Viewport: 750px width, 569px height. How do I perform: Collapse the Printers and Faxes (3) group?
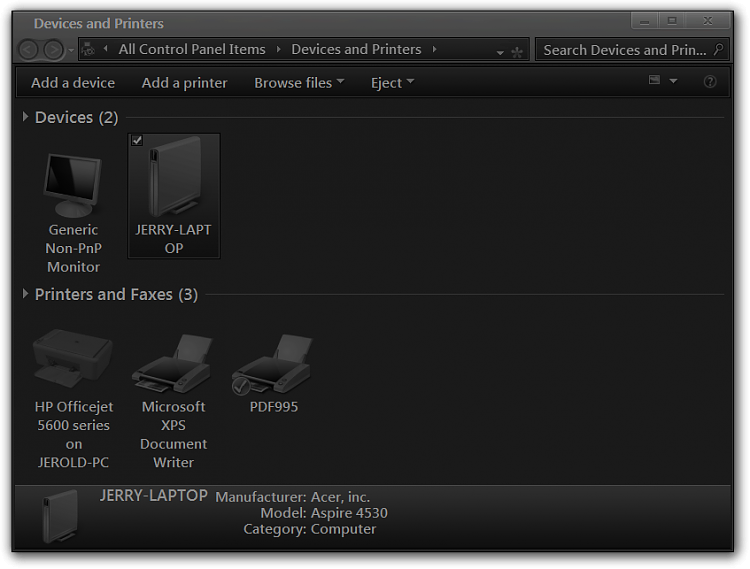25,294
